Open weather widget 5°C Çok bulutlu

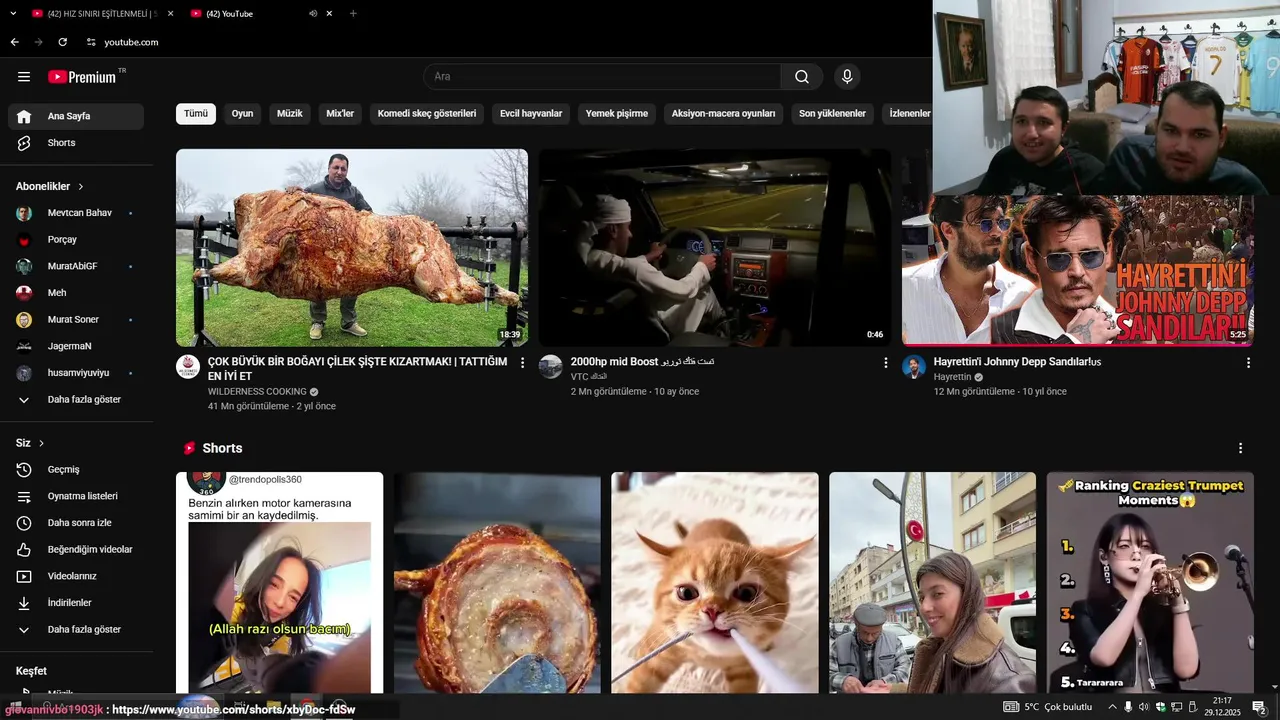click(1048, 707)
